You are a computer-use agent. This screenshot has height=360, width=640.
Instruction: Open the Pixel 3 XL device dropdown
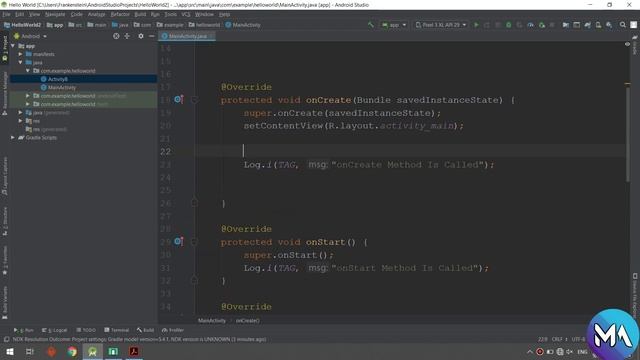(441, 25)
